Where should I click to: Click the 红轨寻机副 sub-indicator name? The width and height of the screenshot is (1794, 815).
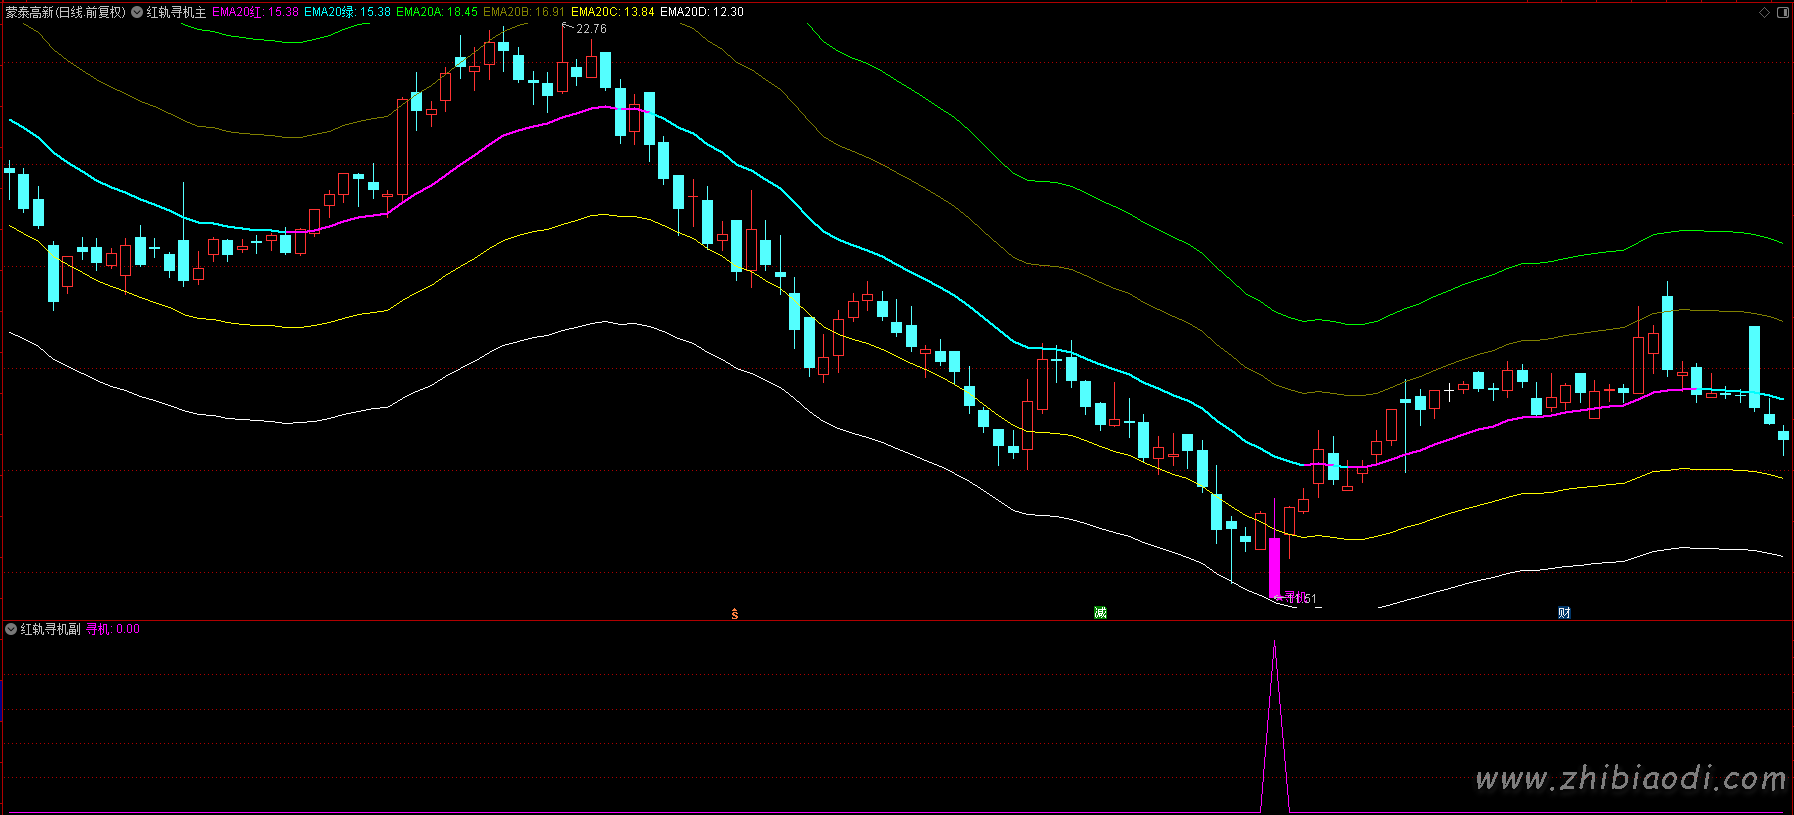[x=51, y=629]
